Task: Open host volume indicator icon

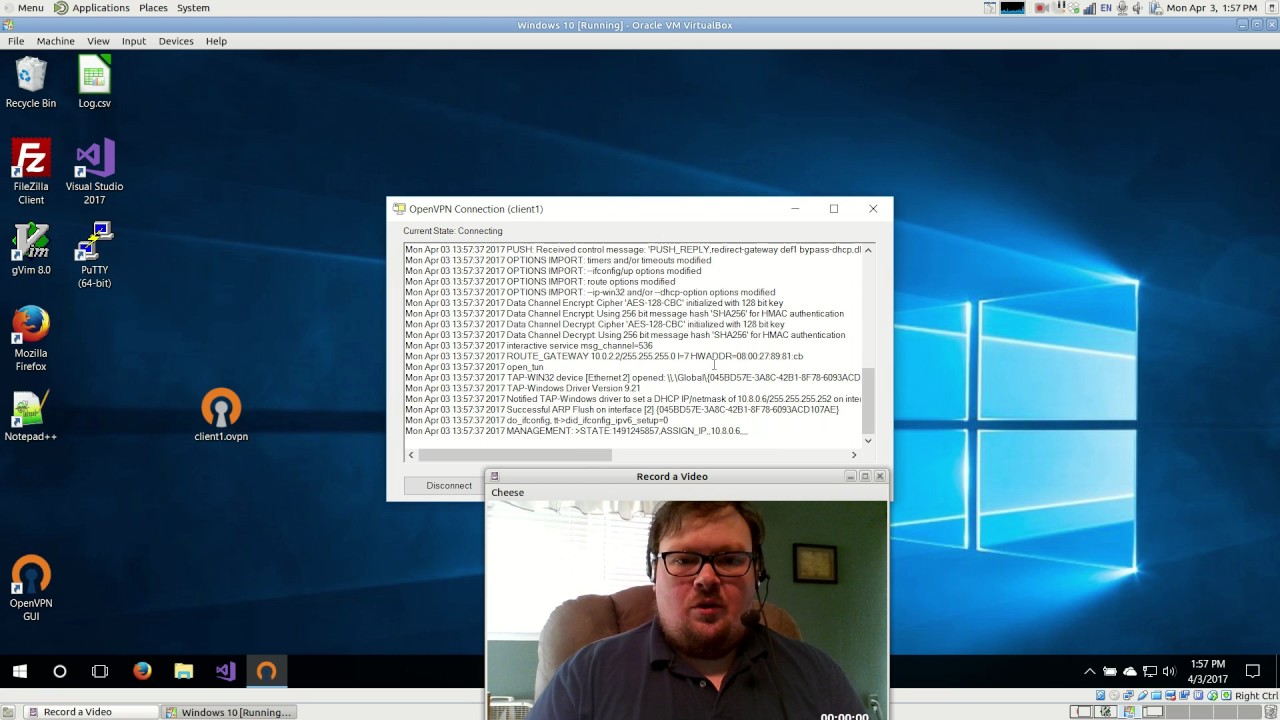Action: coord(1137,8)
